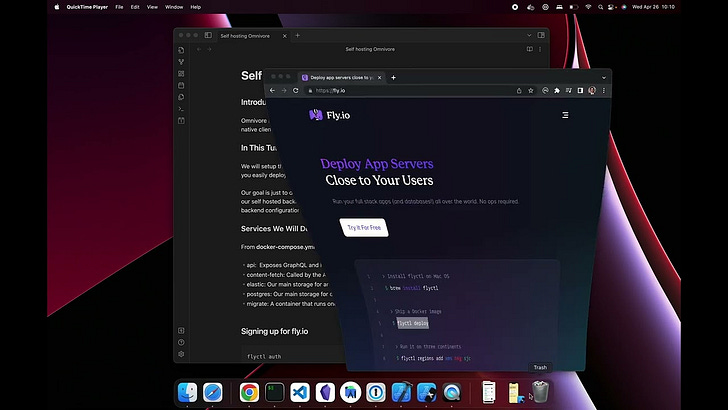Click highlighted flyctl deploy command
728x410 pixels.
(x=413, y=323)
